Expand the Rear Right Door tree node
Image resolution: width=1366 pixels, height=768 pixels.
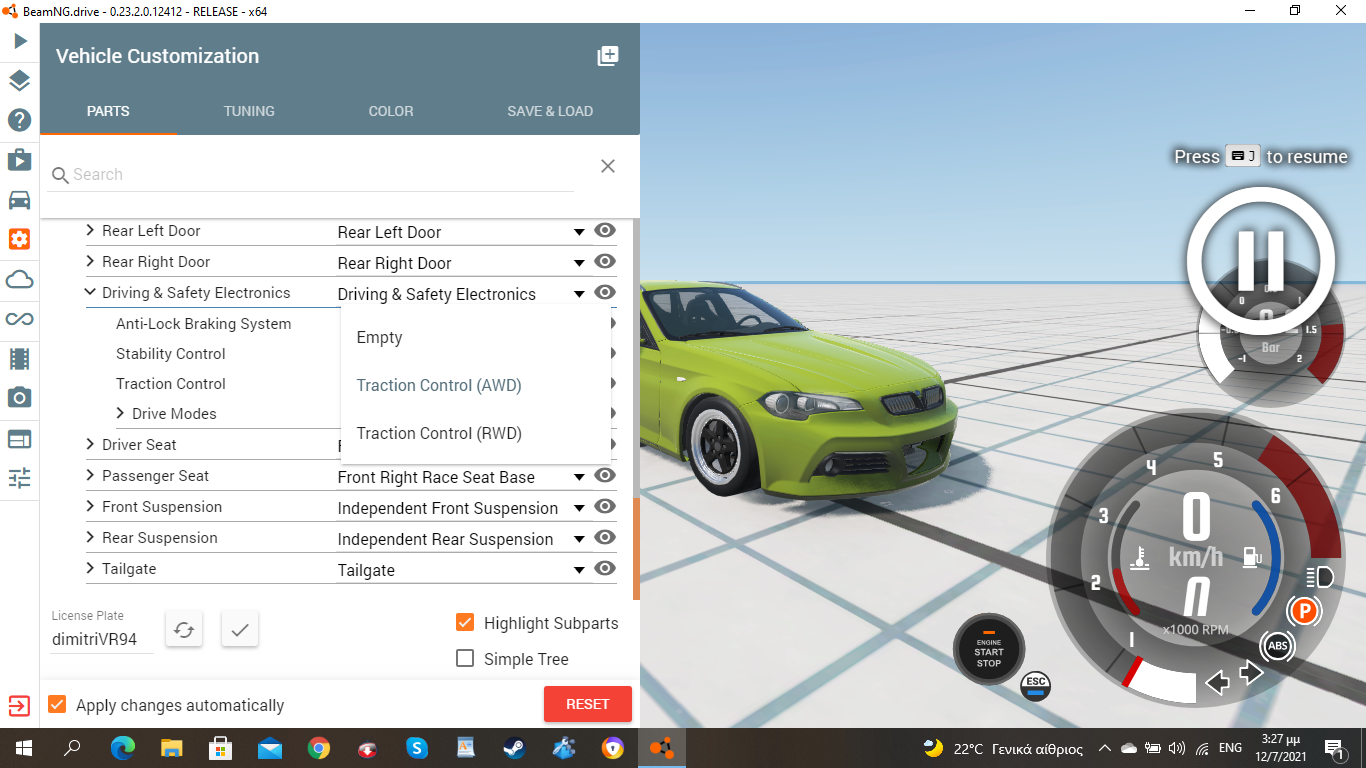[90, 262]
